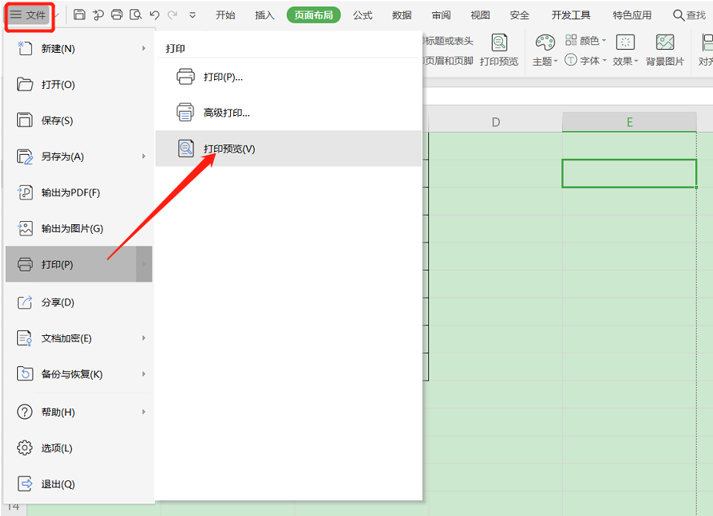Select 打印(P) in the file menu
This screenshot has width=713, height=516.
click(x=78, y=264)
